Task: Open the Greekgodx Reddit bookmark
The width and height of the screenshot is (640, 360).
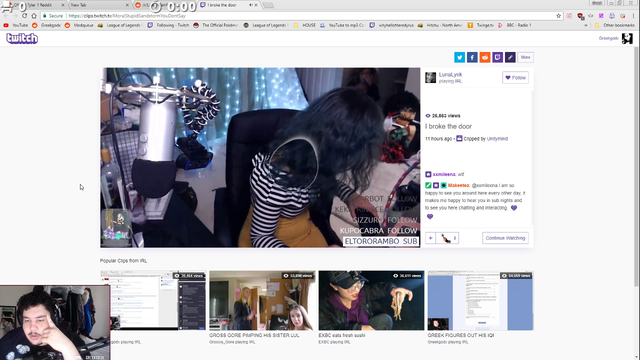Action: [46, 25]
